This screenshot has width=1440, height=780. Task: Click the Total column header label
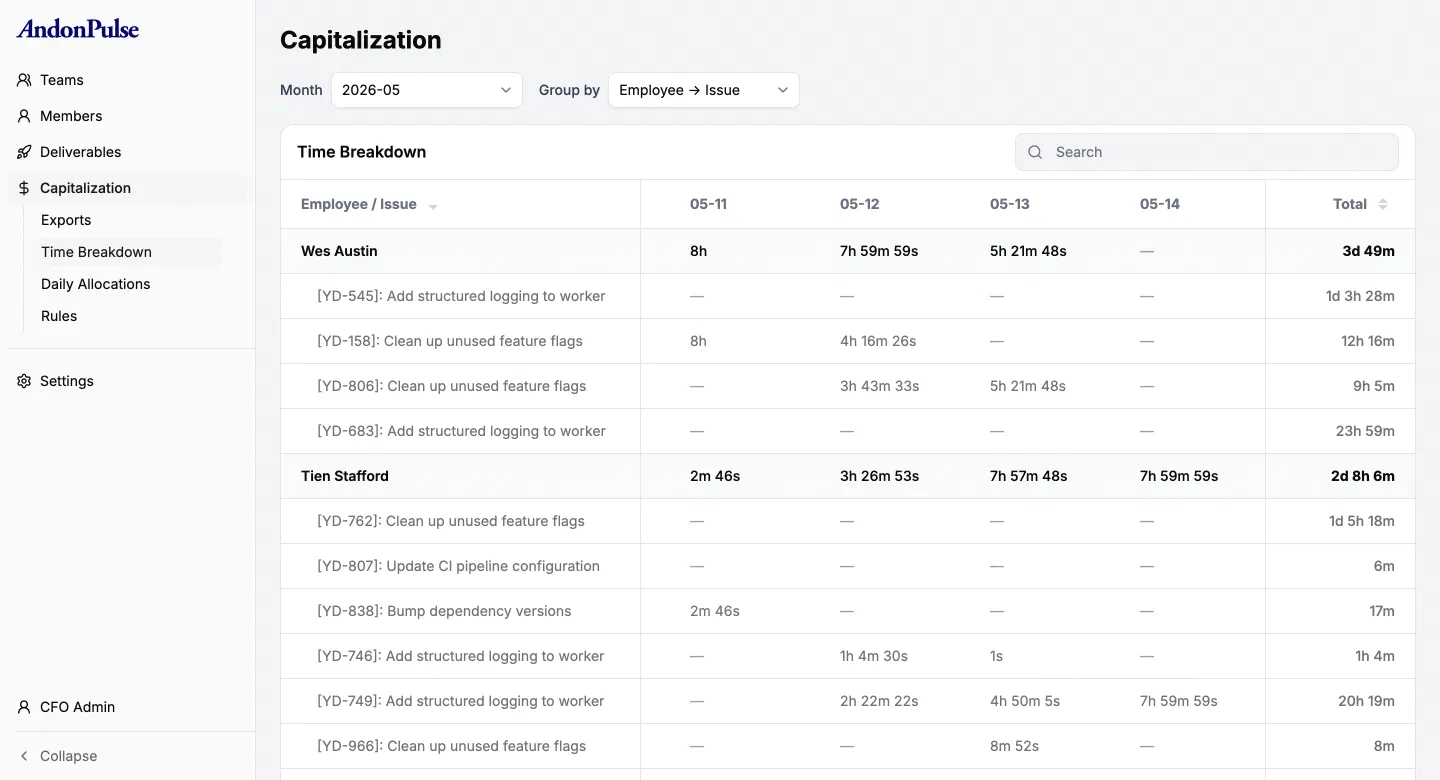pyautogui.click(x=1349, y=204)
